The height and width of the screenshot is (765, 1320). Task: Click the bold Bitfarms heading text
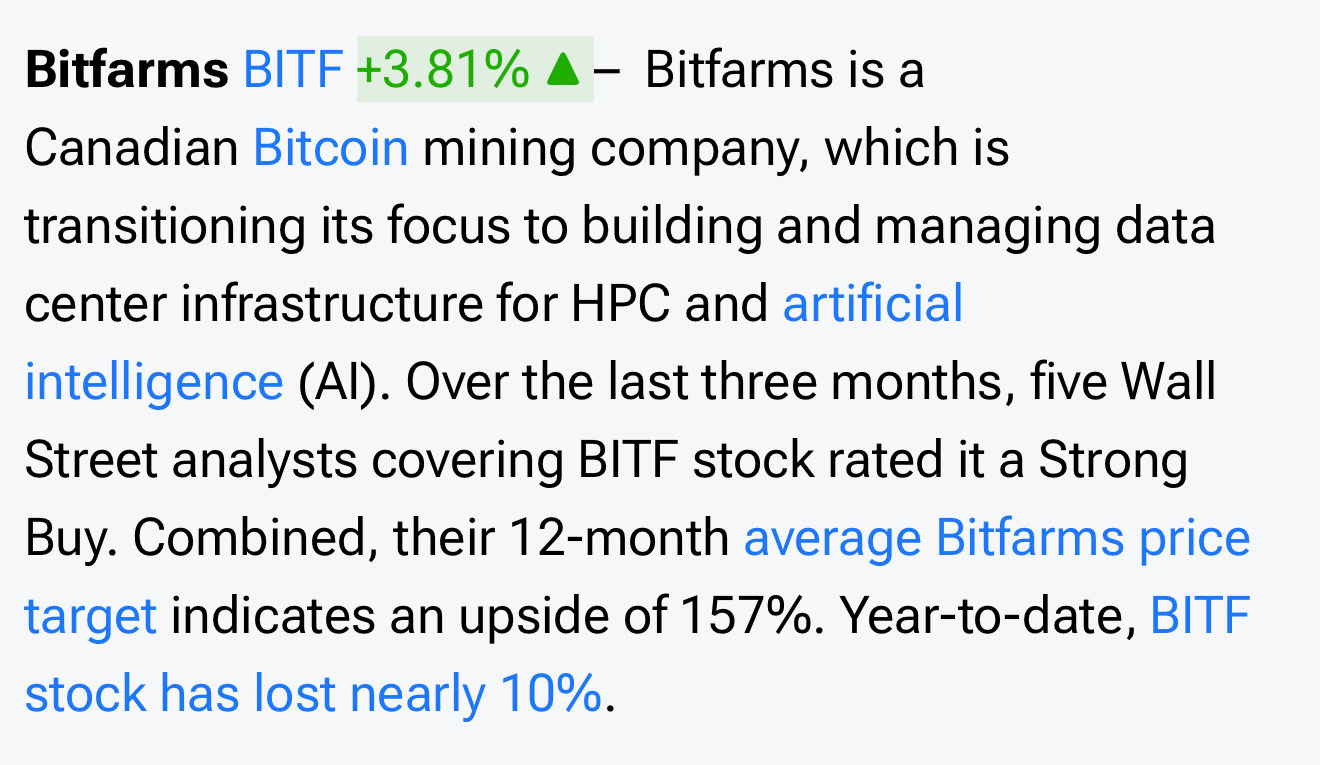pyautogui.click(x=127, y=70)
